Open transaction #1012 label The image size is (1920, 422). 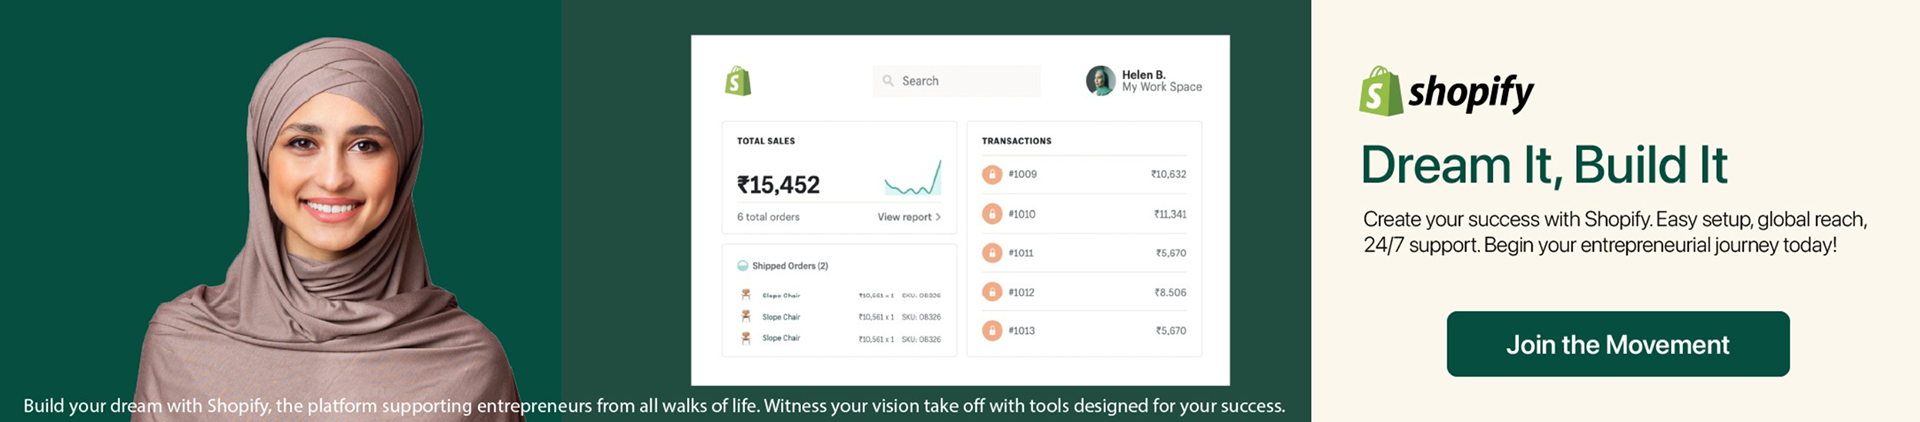tap(1021, 292)
